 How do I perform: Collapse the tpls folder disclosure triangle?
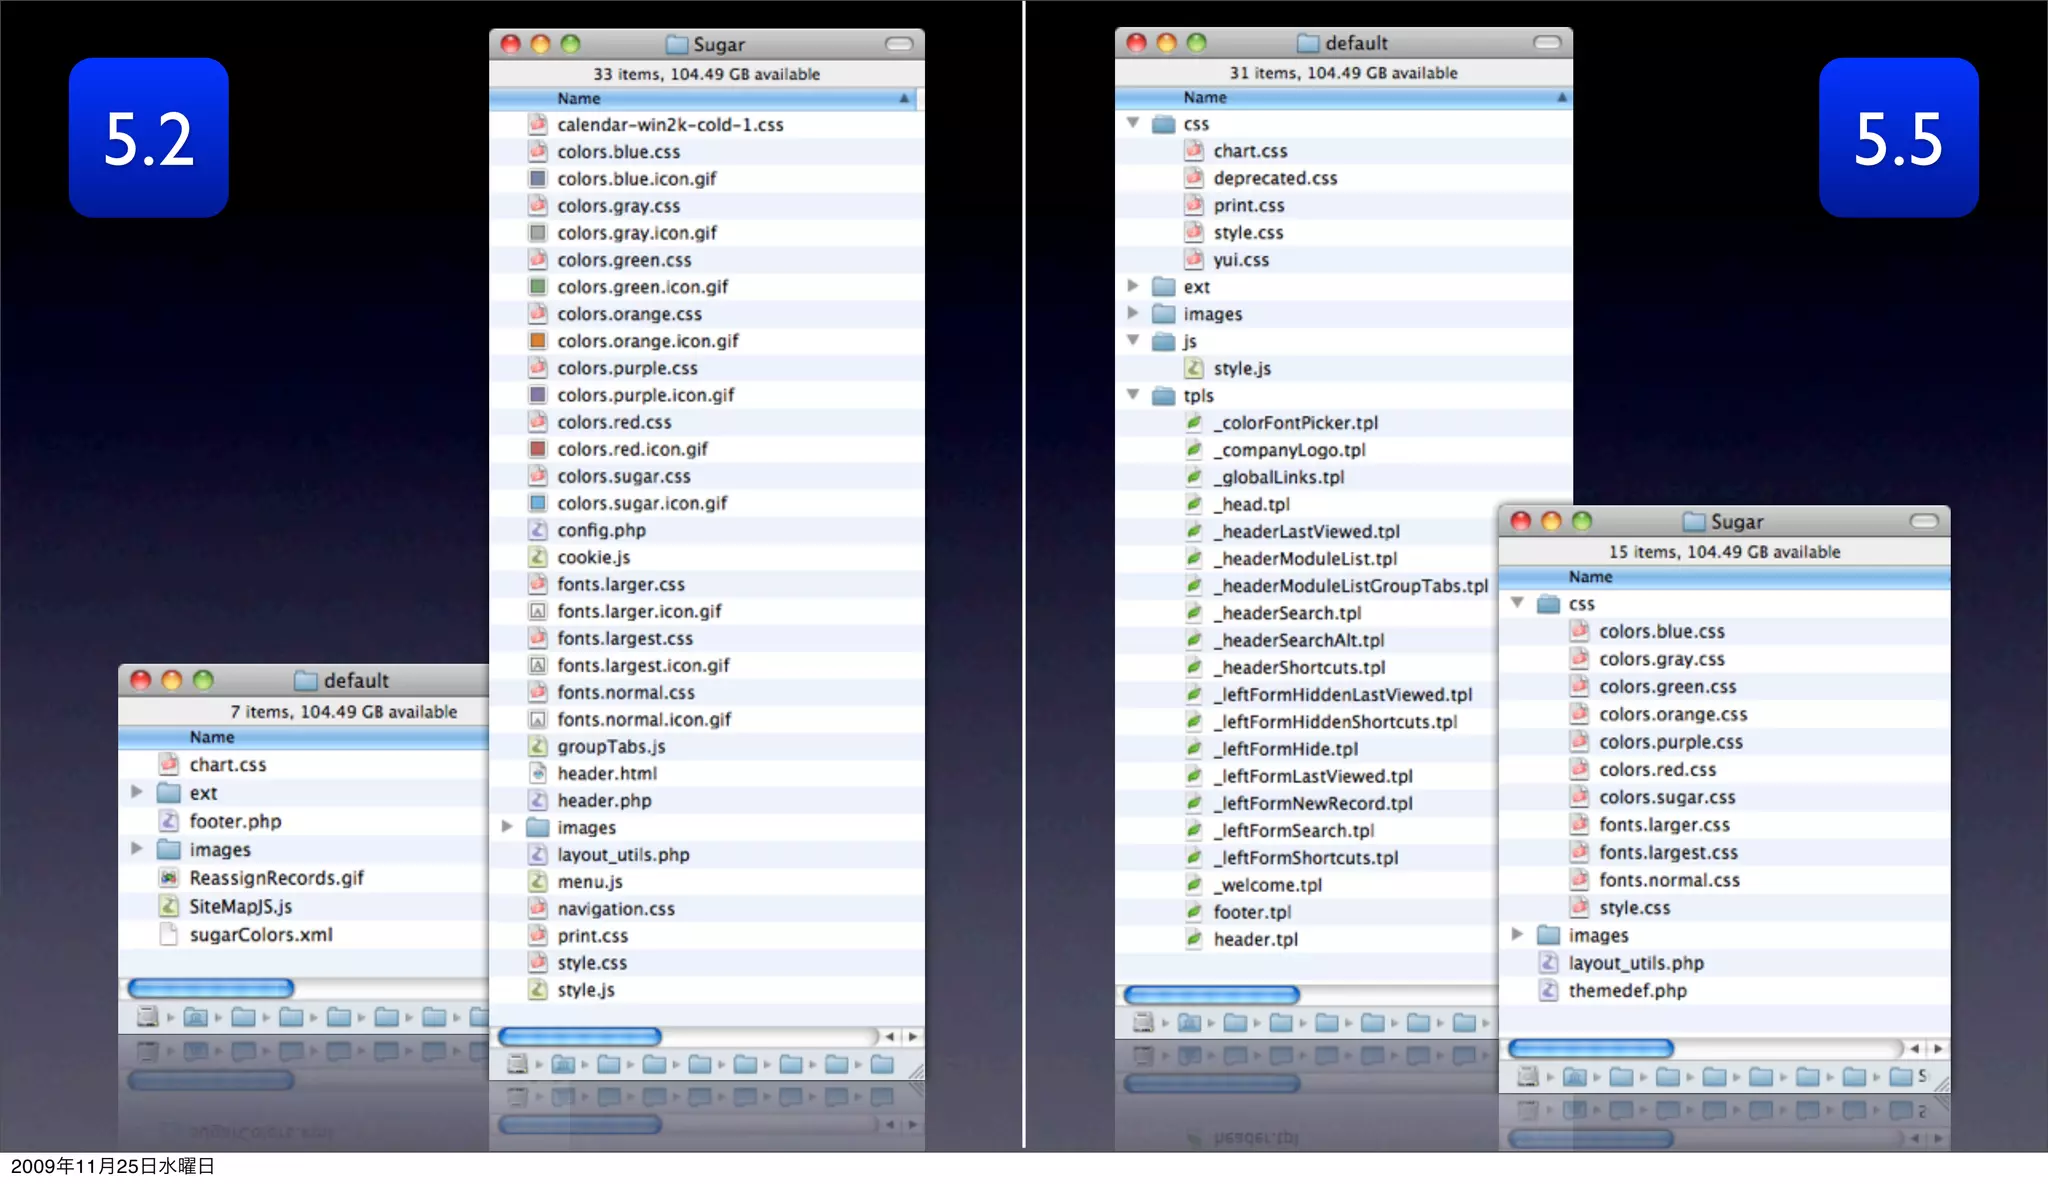(1133, 395)
